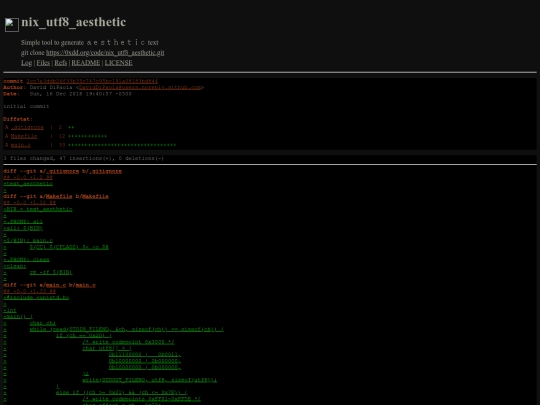This screenshot has height=405, width=540.
Task: Open .gitignore in the diffstat list
Action: pyautogui.click(x=28, y=127)
